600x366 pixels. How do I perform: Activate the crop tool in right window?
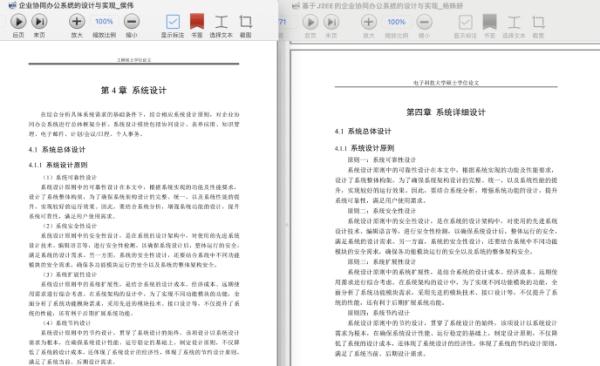538,23
